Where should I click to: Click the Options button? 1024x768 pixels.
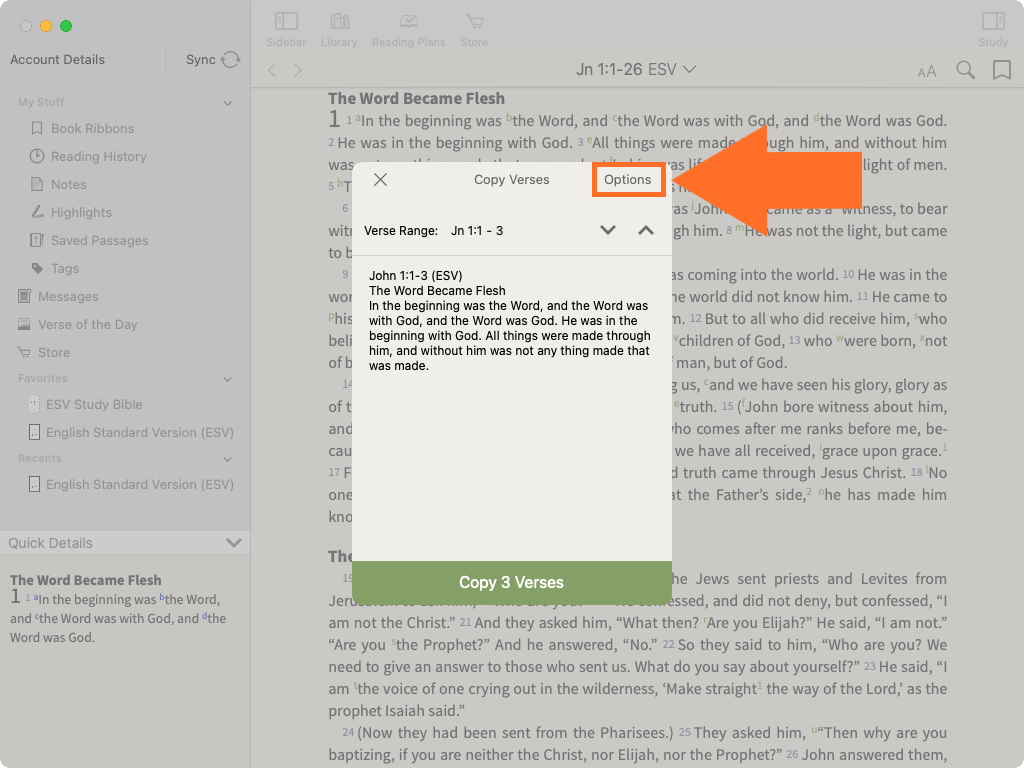click(x=627, y=180)
